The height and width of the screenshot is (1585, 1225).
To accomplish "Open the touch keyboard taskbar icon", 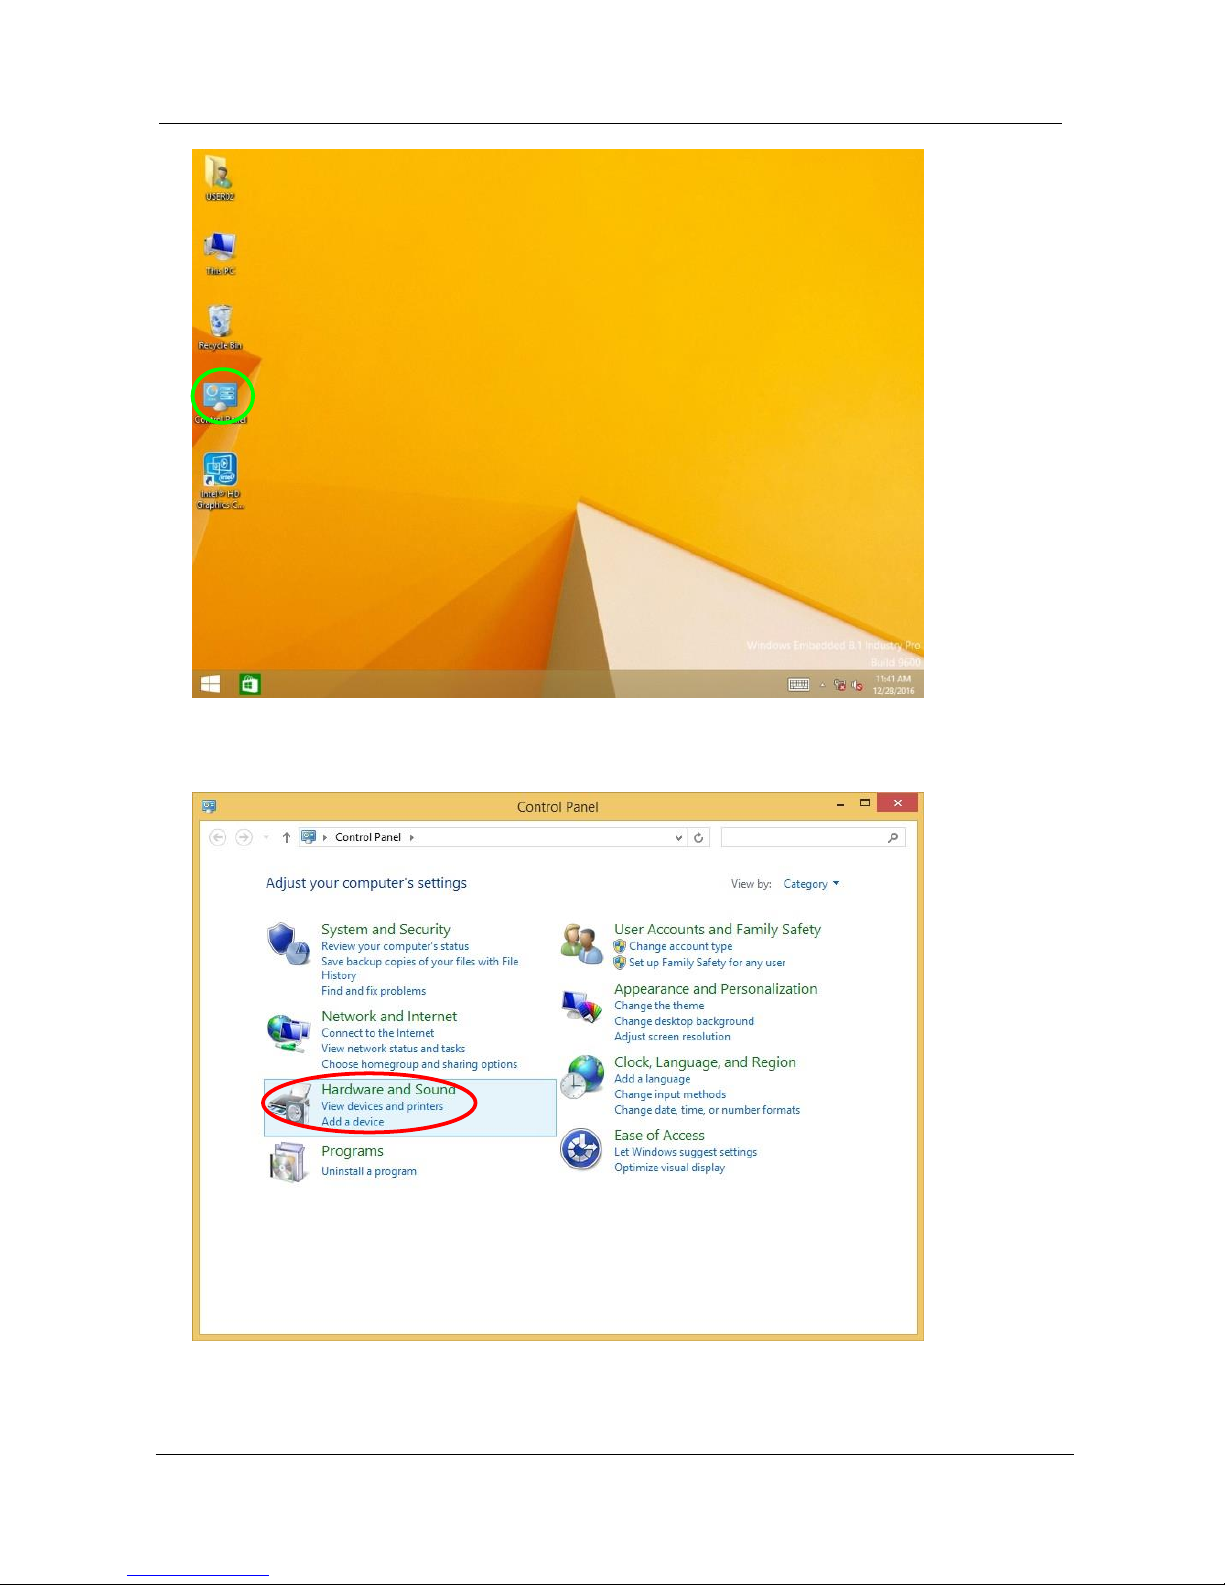I will pos(798,685).
